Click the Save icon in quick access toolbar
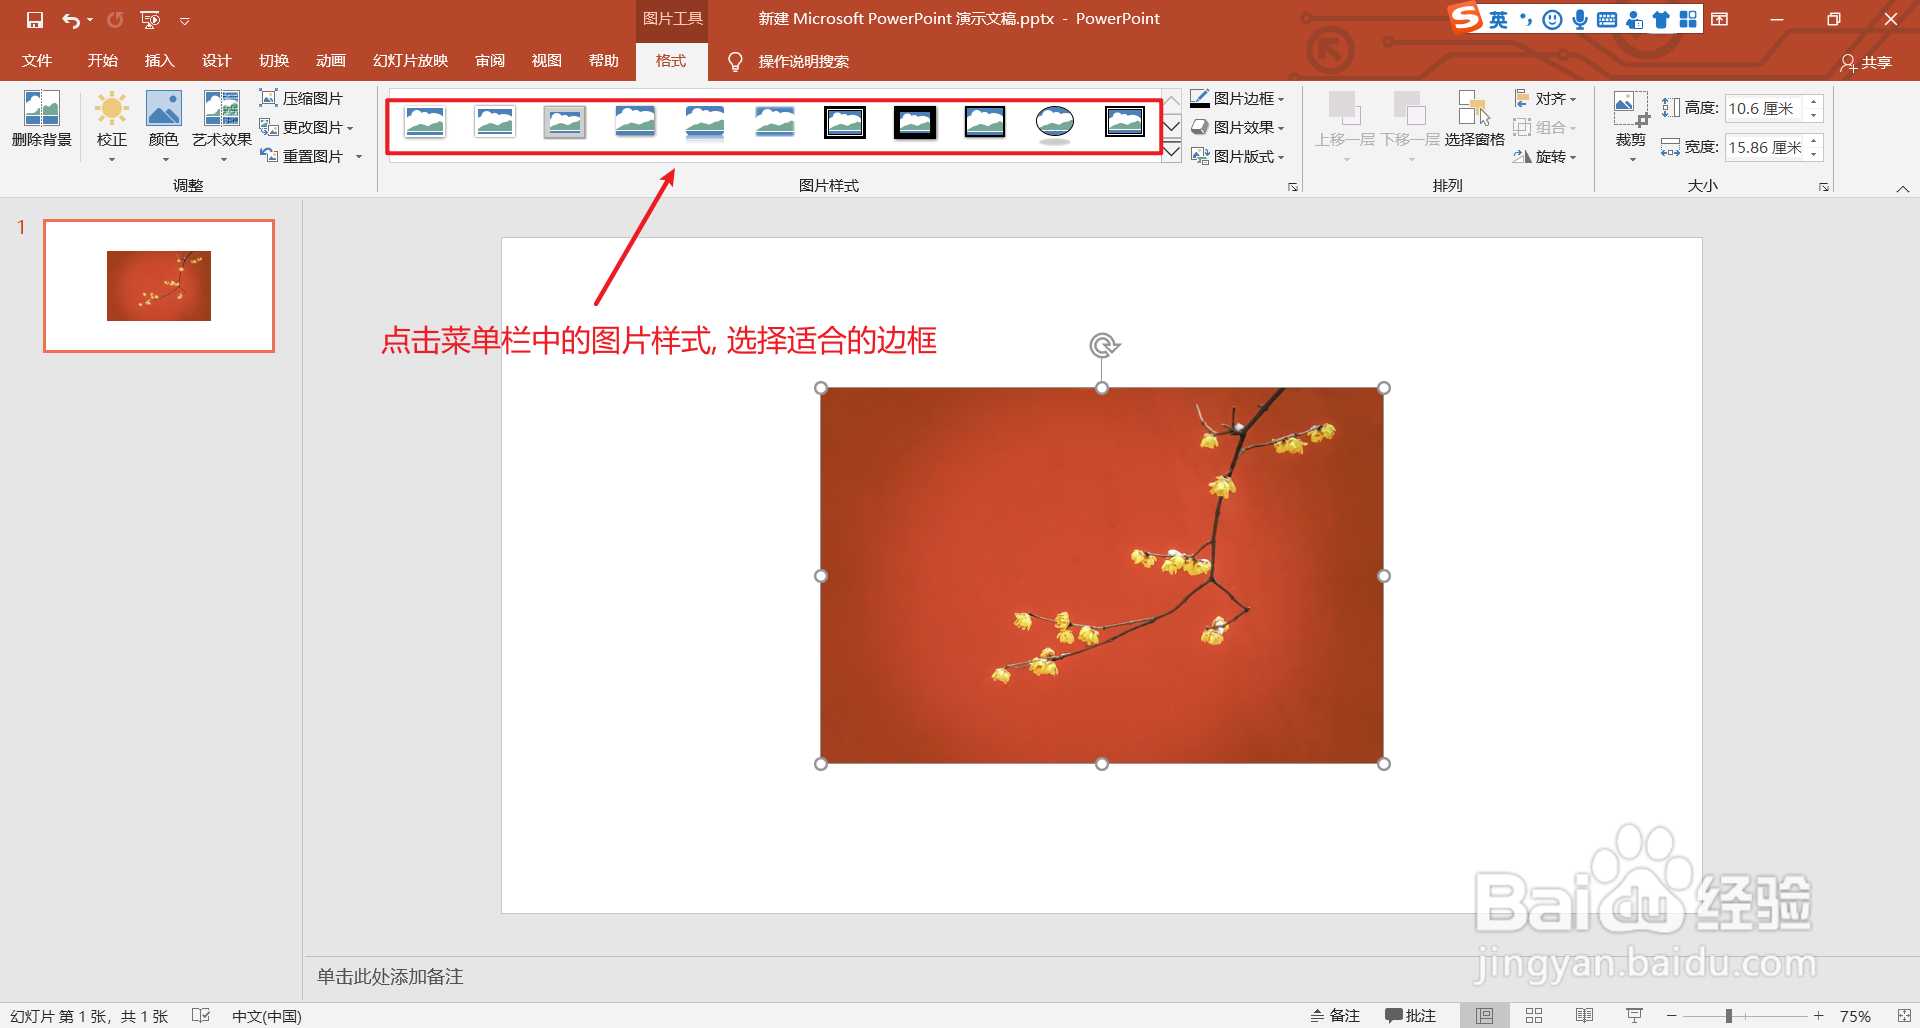The width and height of the screenshot is (1920, 1028). tap(35, 20)
